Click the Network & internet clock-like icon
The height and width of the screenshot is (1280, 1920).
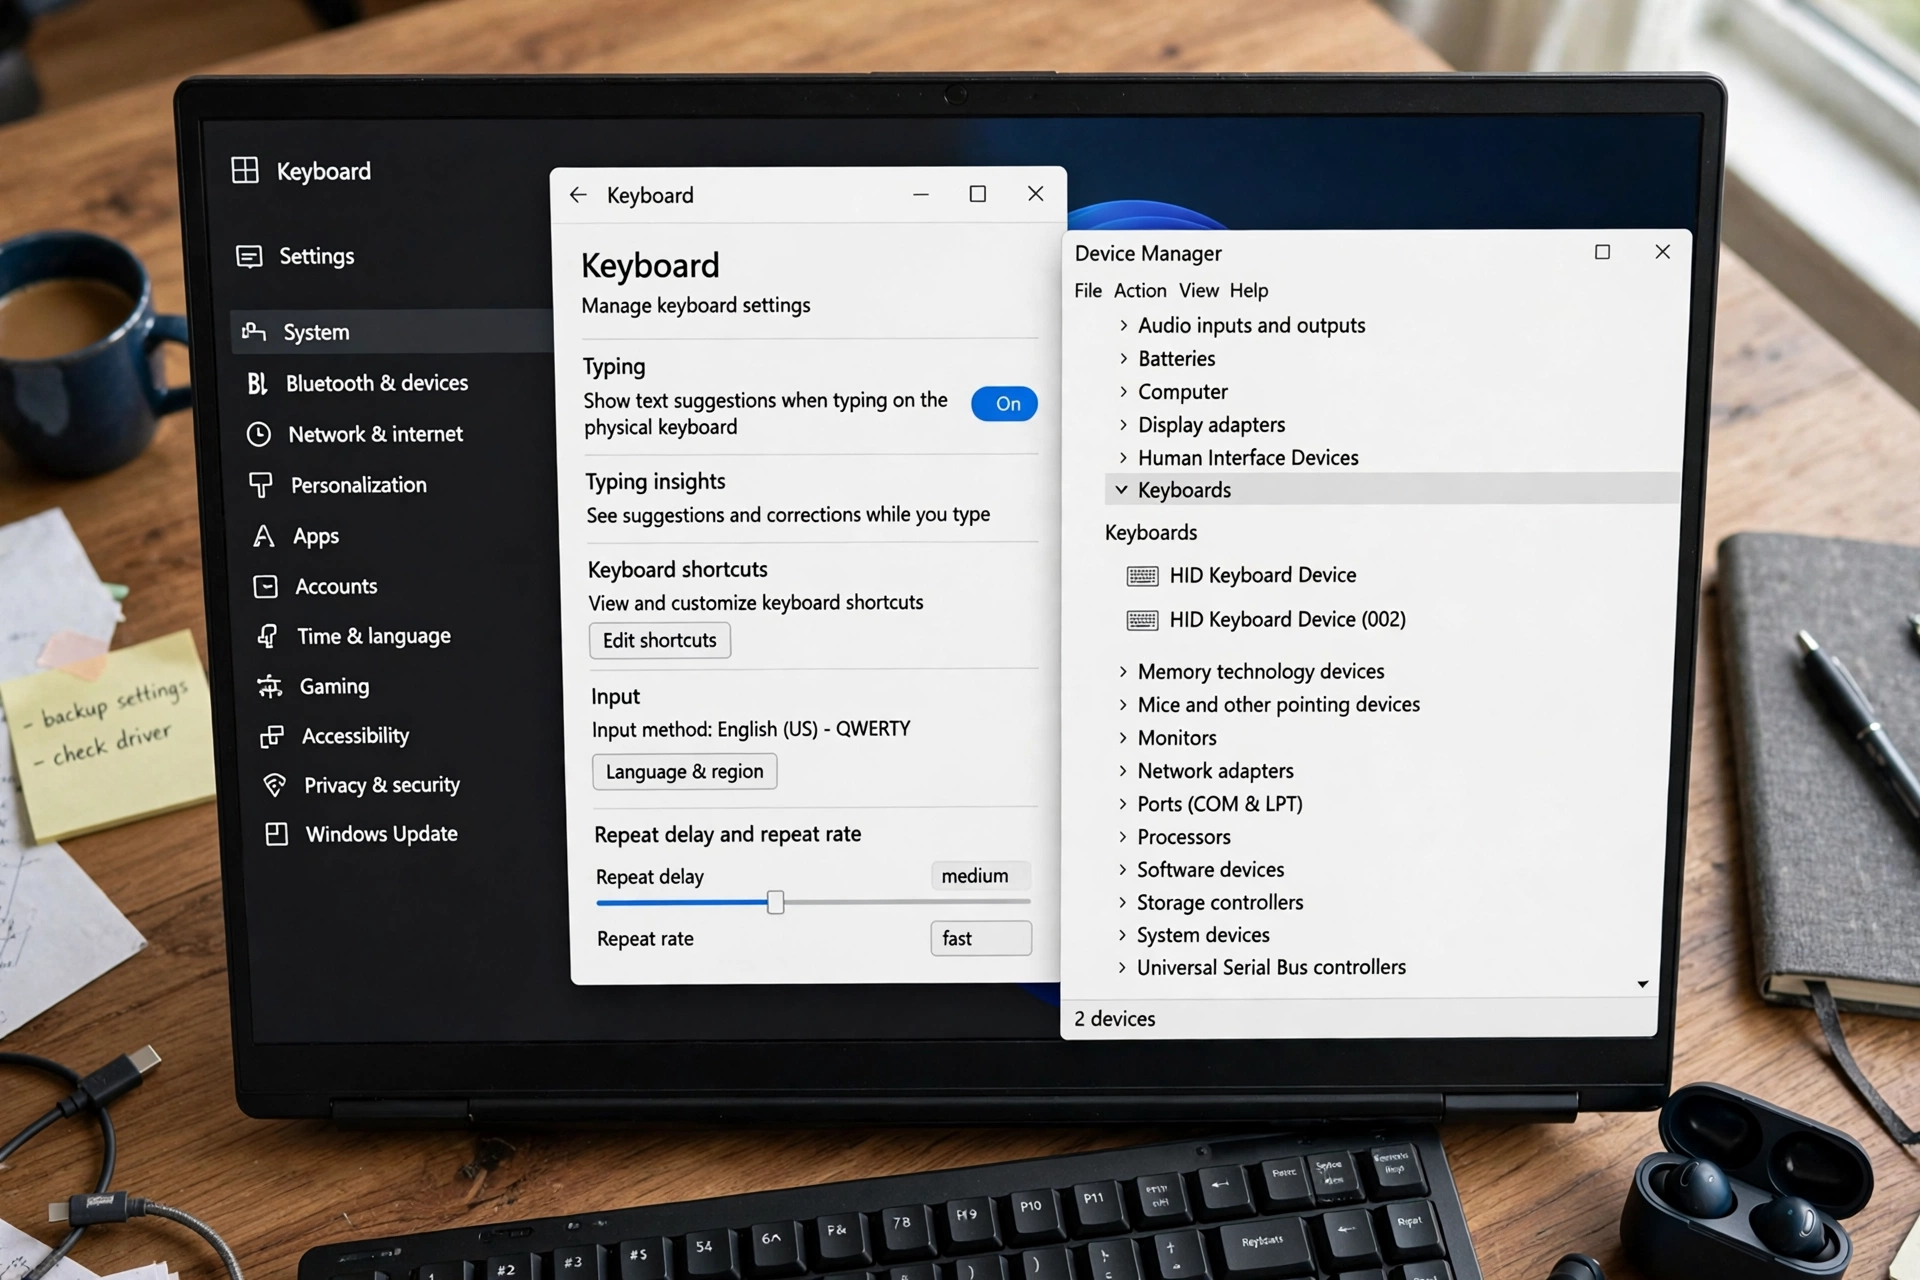259,434
